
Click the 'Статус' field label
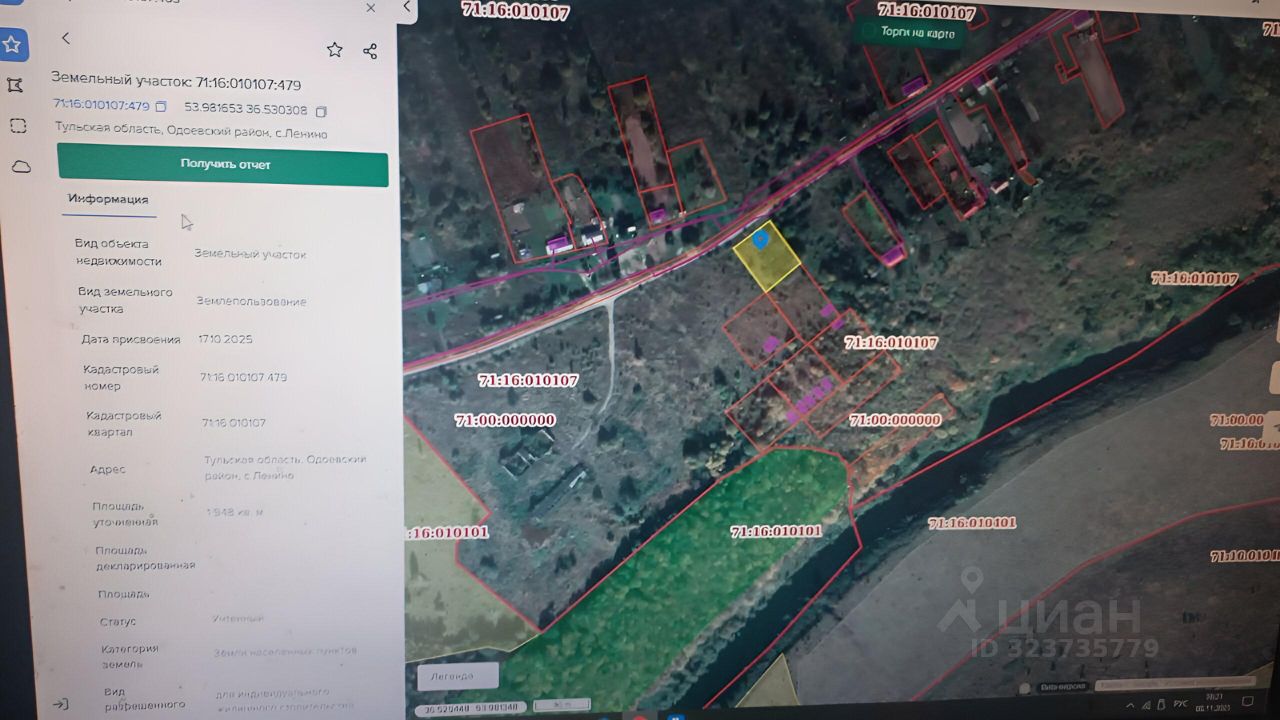pos(118,621)
